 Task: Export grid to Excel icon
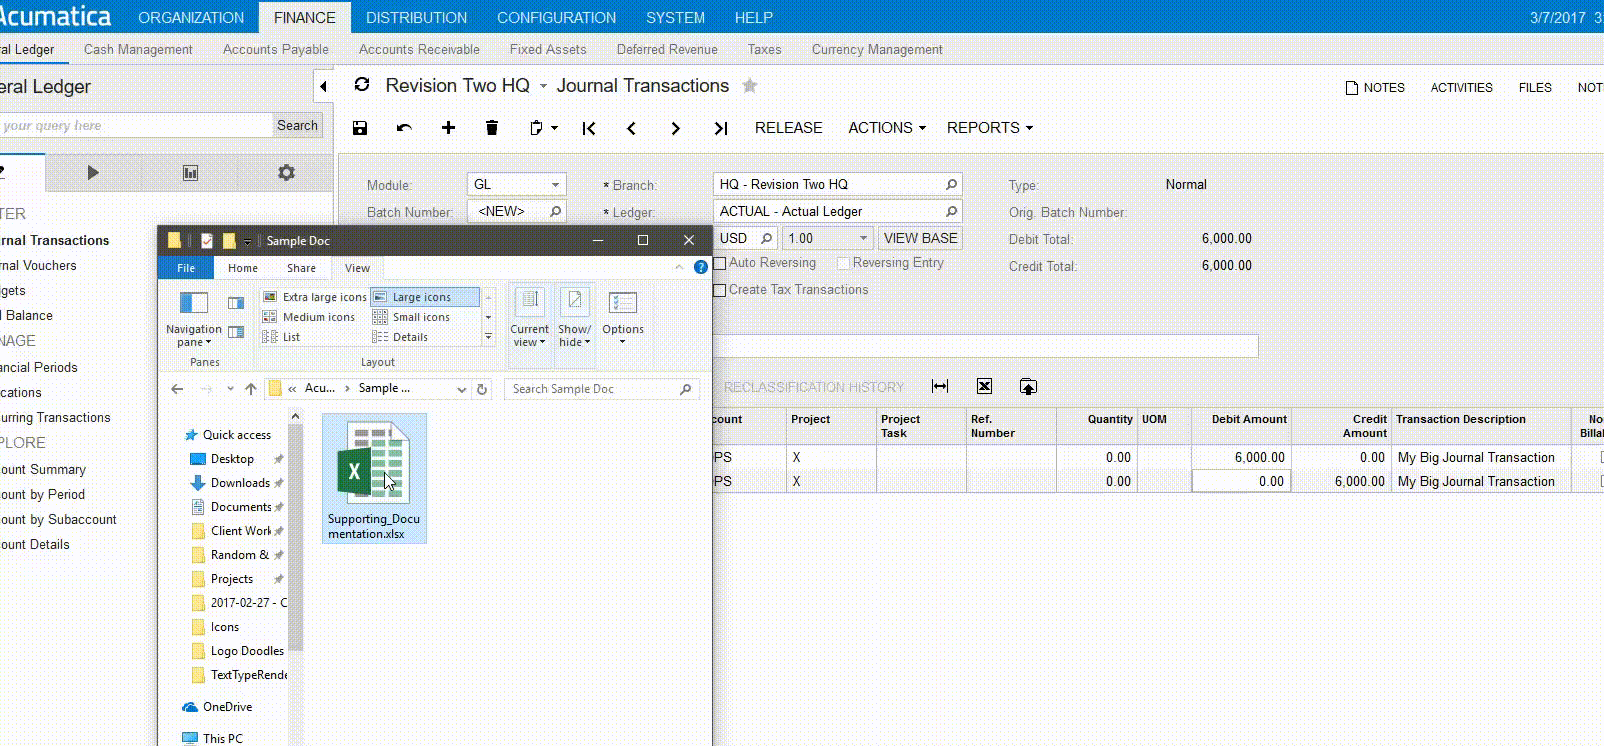coord(984,386)
